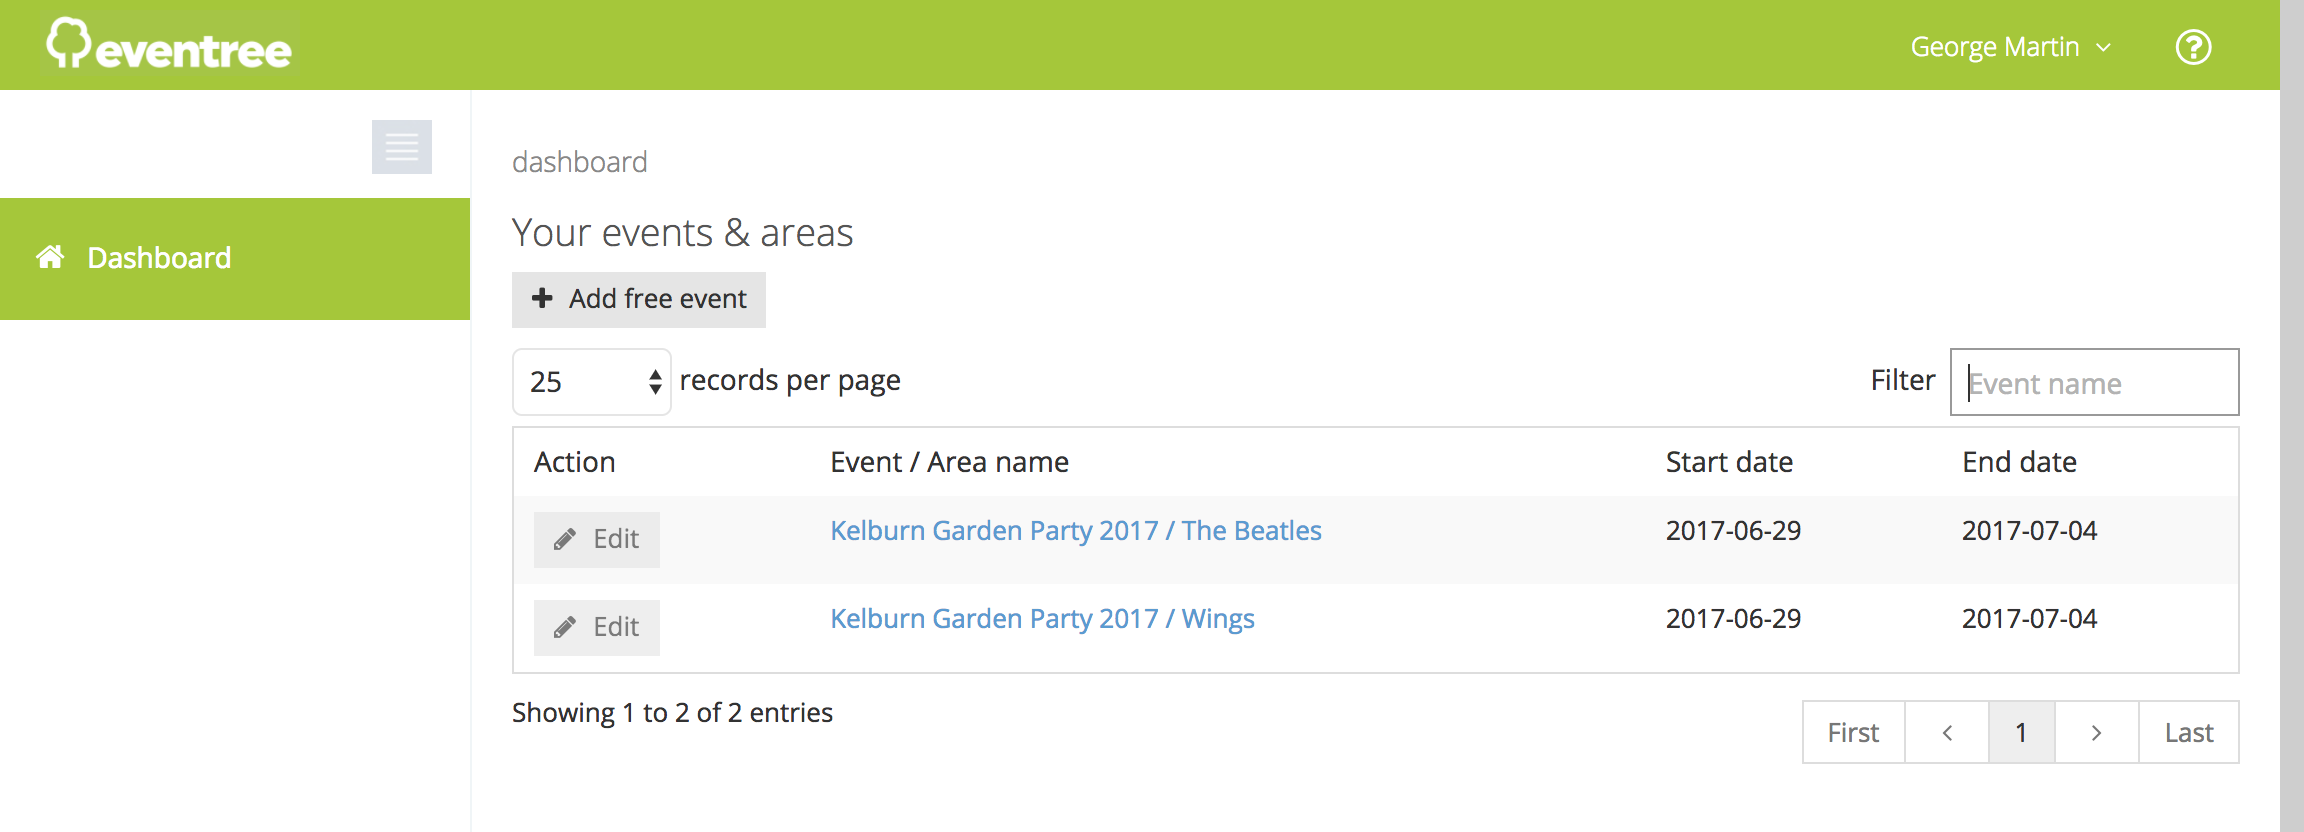Open Kelburn Garden Party 2017 / The Beatles
Image resolution: width=2304 pixels, height=832 pixels.
(1076, 530)
